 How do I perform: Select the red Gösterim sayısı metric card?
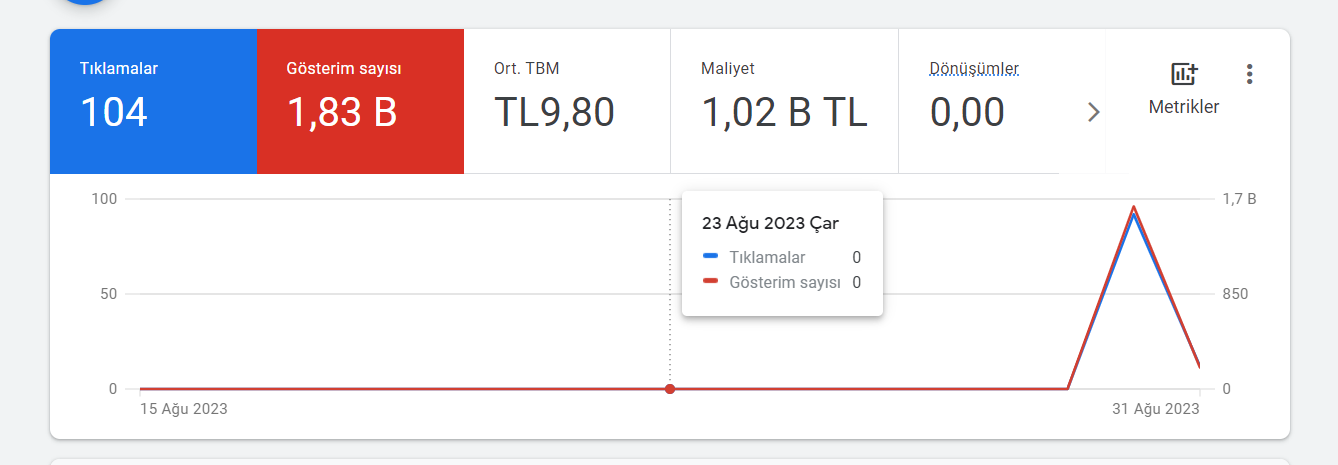[360, 101]
